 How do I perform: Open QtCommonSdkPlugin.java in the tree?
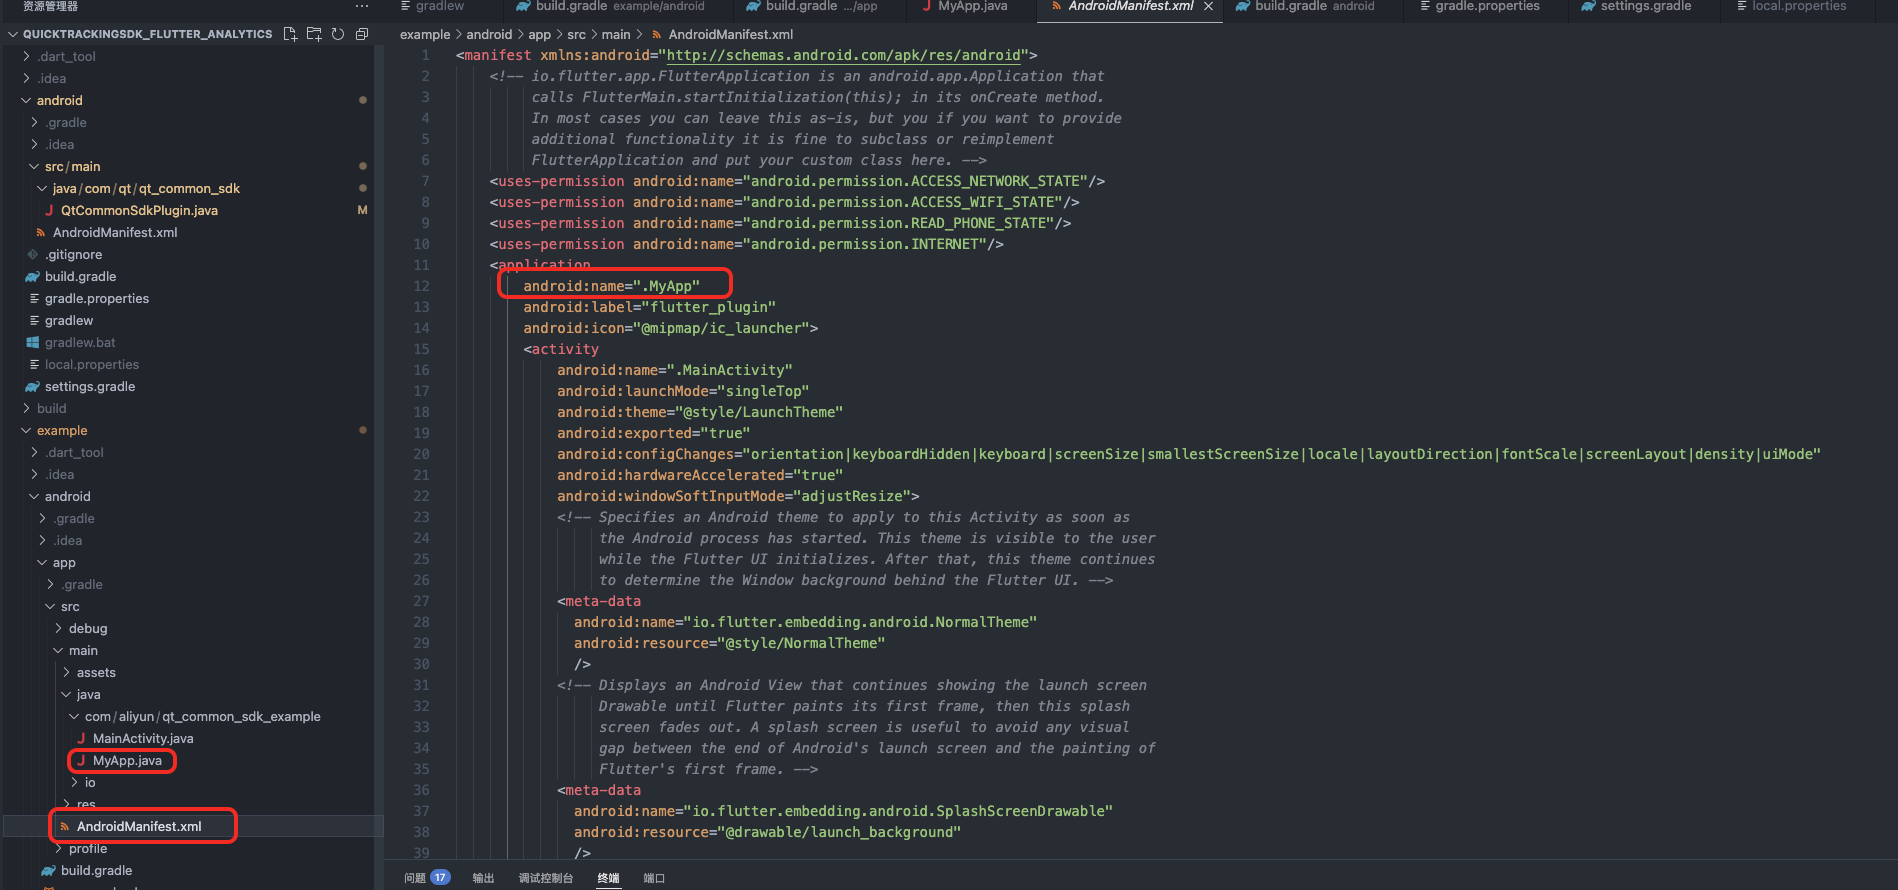pyautogui.click(x=139, y=210)
